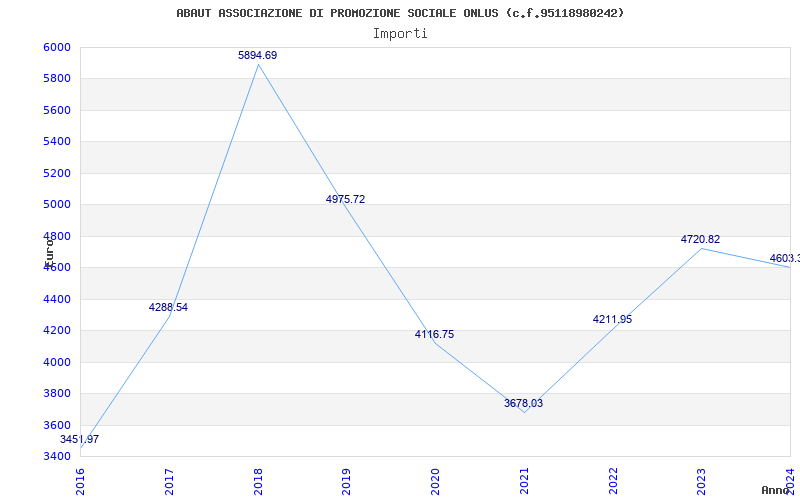Click the x-axis year 2023
The height and width of the screenshot is (500, 800).
click(x=702, y=482)
